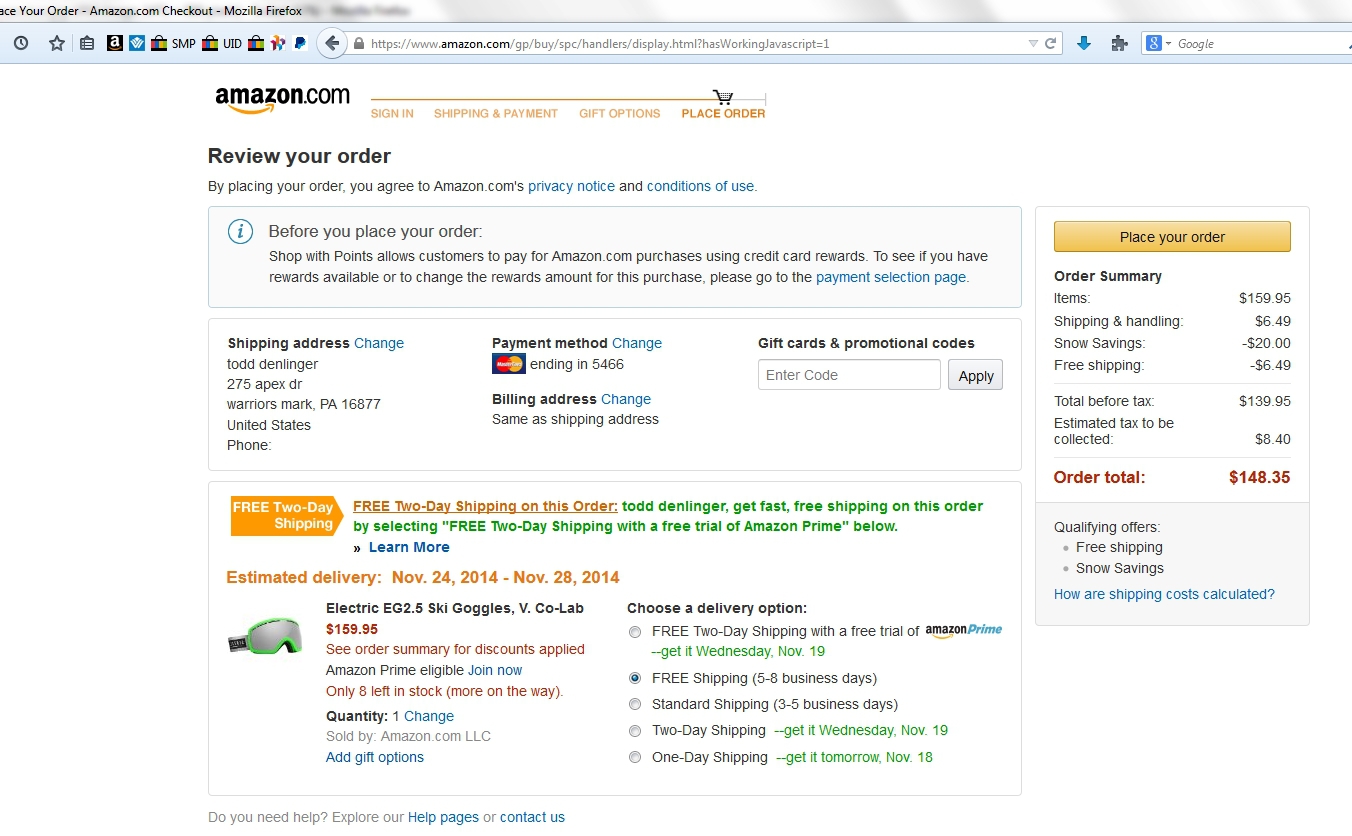Open the colorful figure bookmark icon
The height and width of the screenshot is (836, 1352).
[278, 43]
